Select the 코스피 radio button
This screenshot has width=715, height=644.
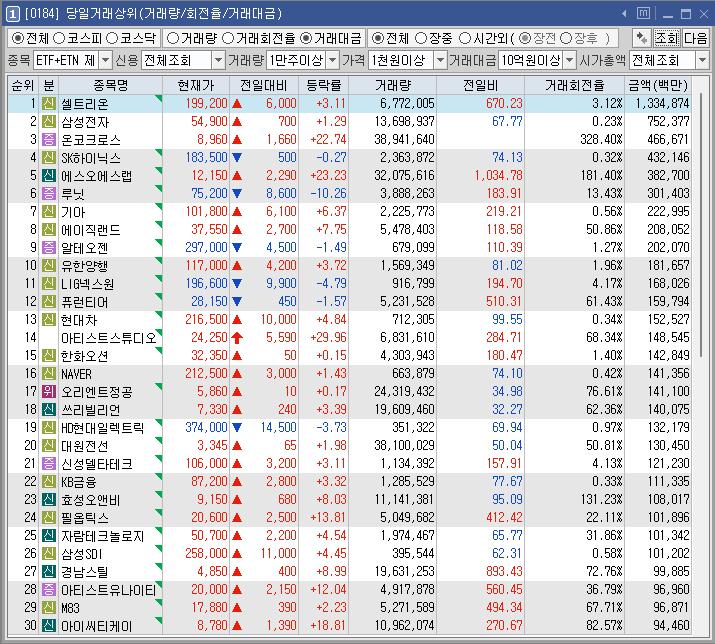tap(59, 38)
